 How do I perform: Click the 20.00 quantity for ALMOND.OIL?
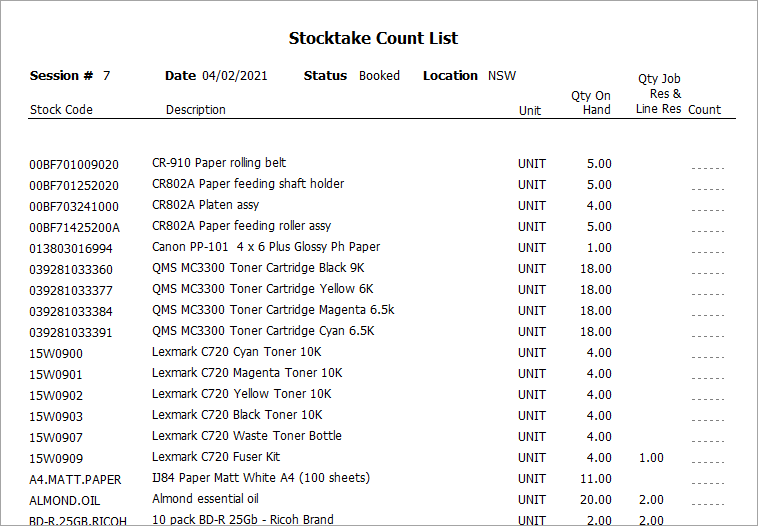pos(596,500)
